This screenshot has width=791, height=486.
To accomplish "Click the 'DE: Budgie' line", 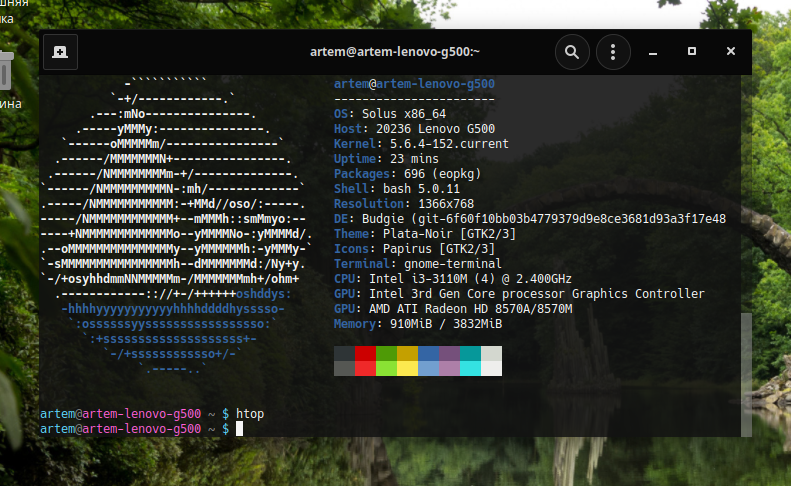I will point(530,219).
